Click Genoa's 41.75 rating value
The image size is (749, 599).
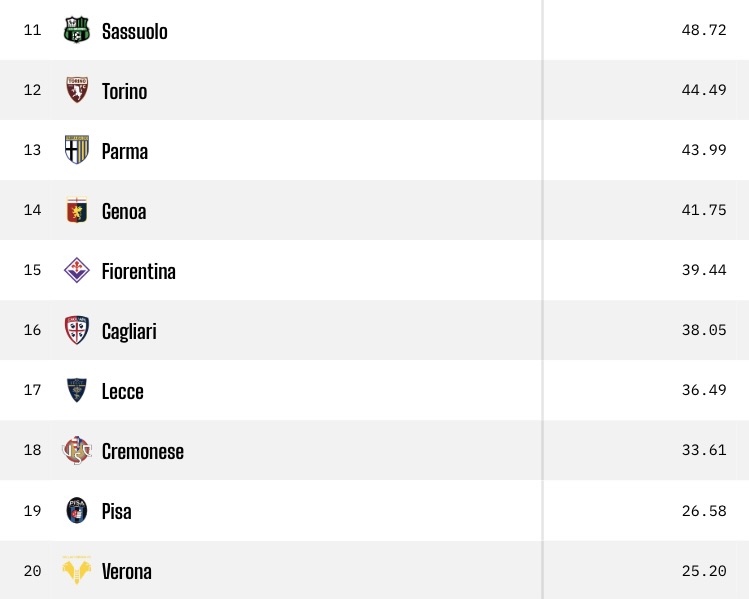[x=704, y=211]
